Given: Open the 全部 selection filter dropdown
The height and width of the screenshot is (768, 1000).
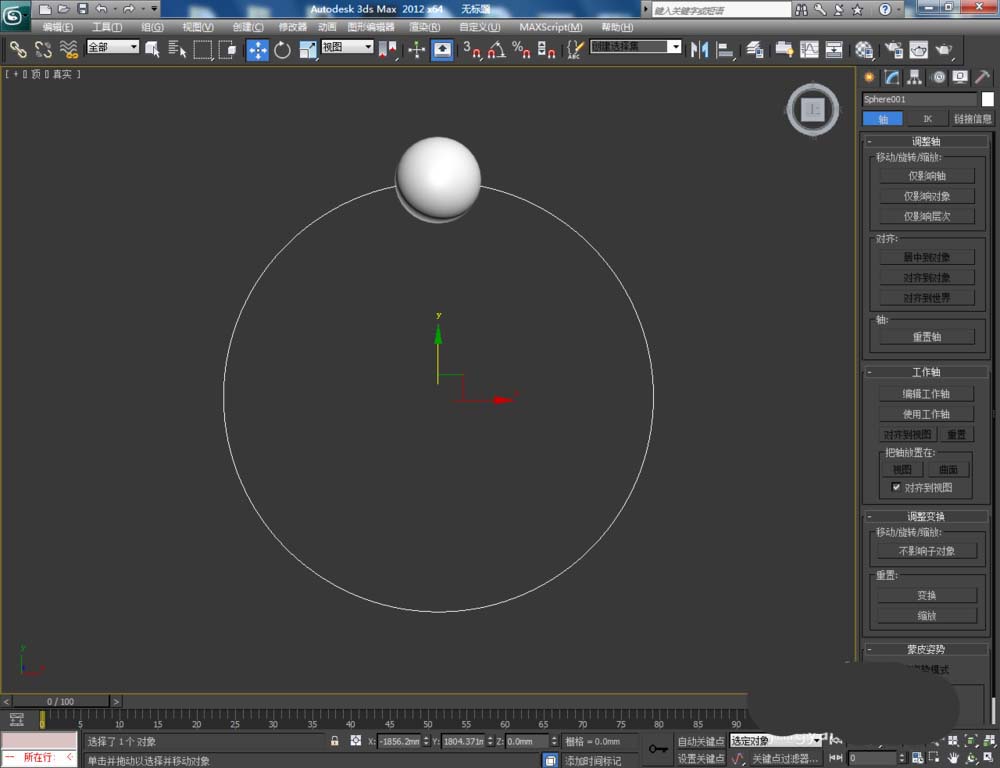Looking at the screenshot, I should point(113,47).
